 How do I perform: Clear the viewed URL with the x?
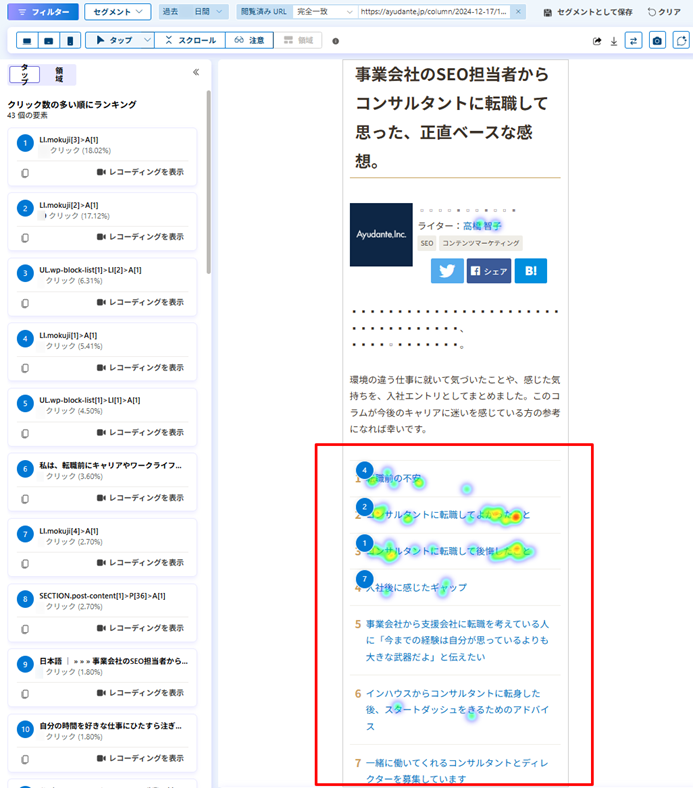(x=518, y=12)
